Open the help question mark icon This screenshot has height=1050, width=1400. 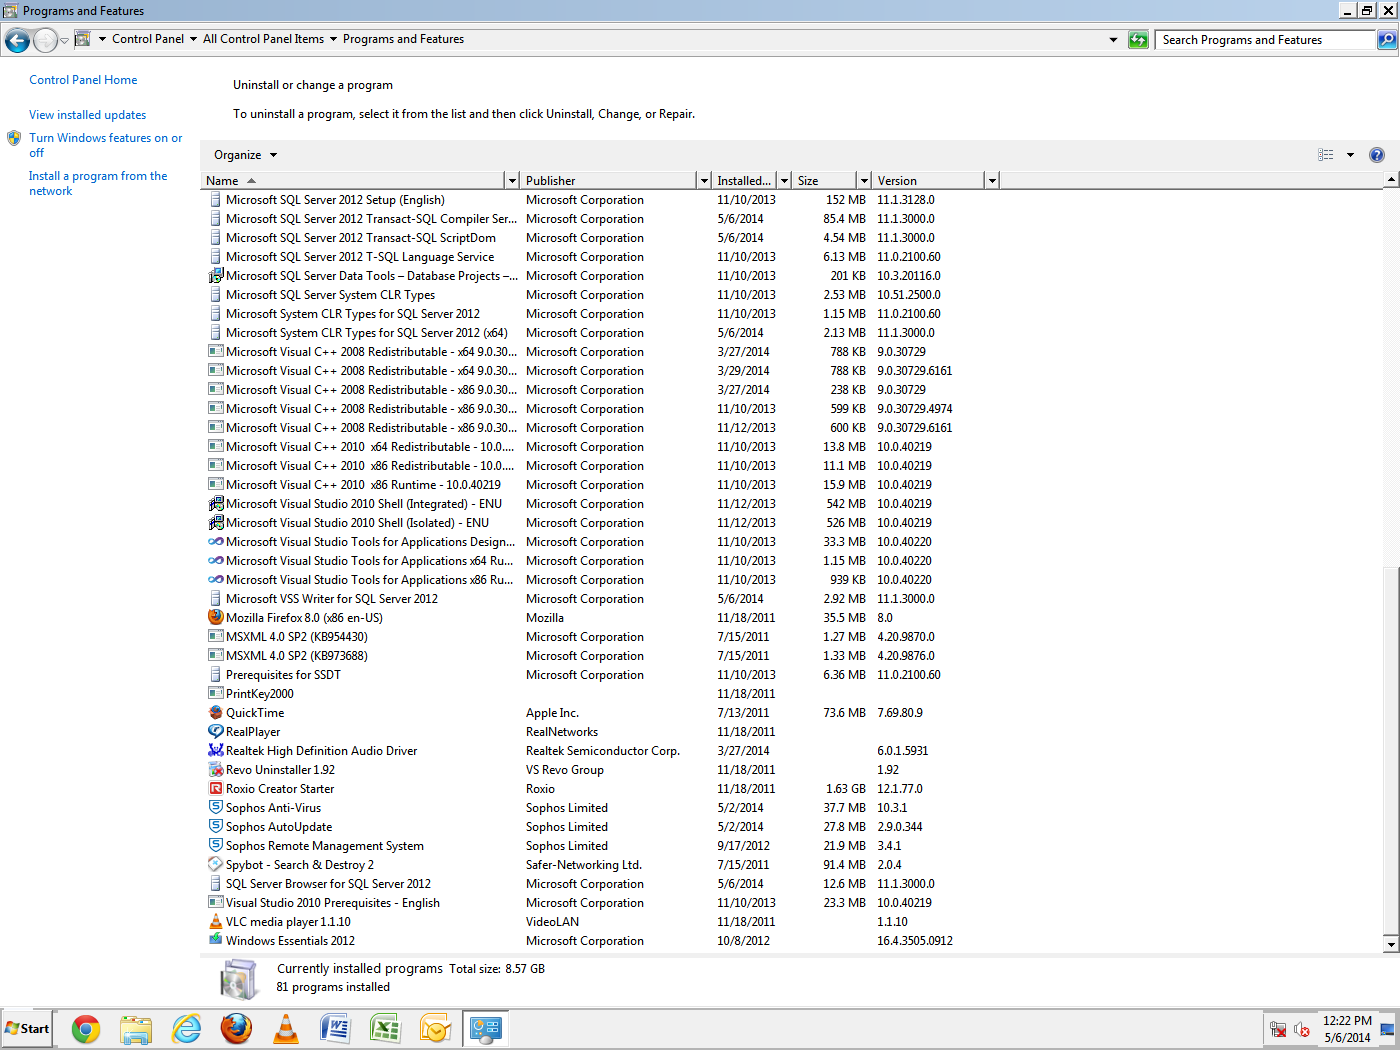point(1377,155)
